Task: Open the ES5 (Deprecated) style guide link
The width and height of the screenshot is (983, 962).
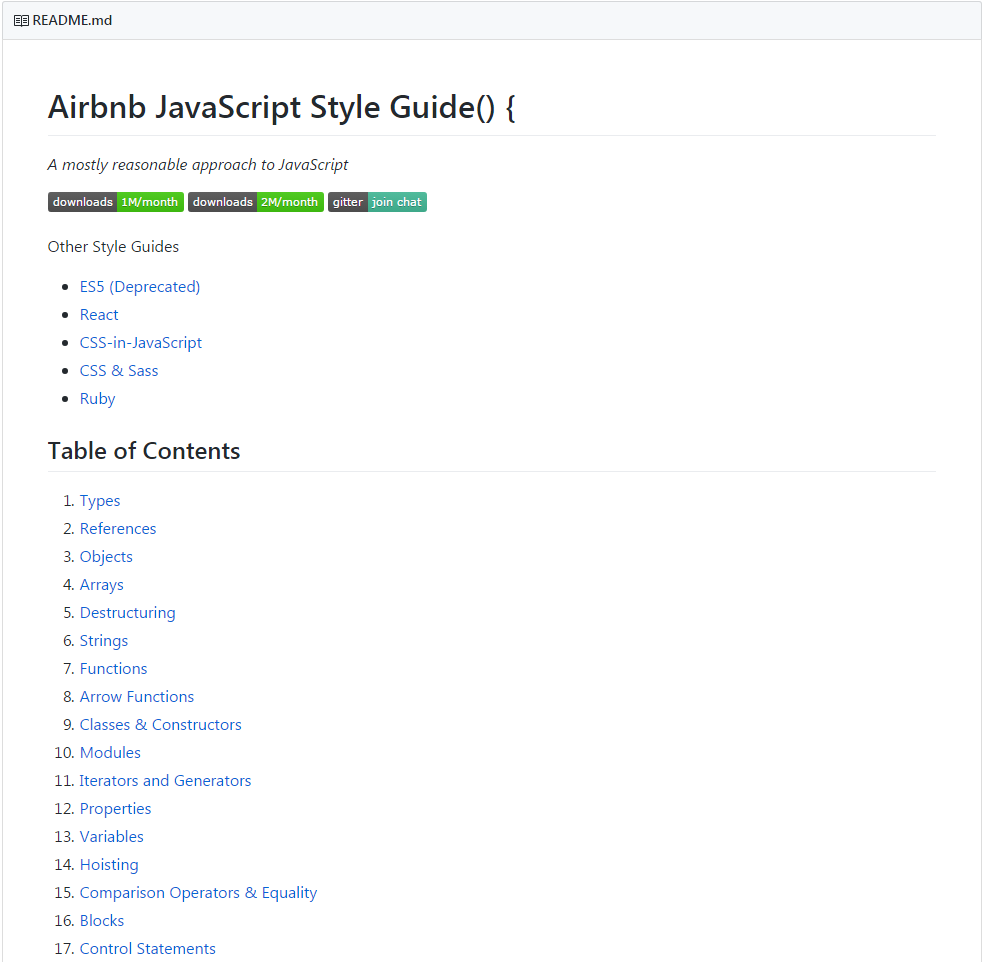Action: 140,287
